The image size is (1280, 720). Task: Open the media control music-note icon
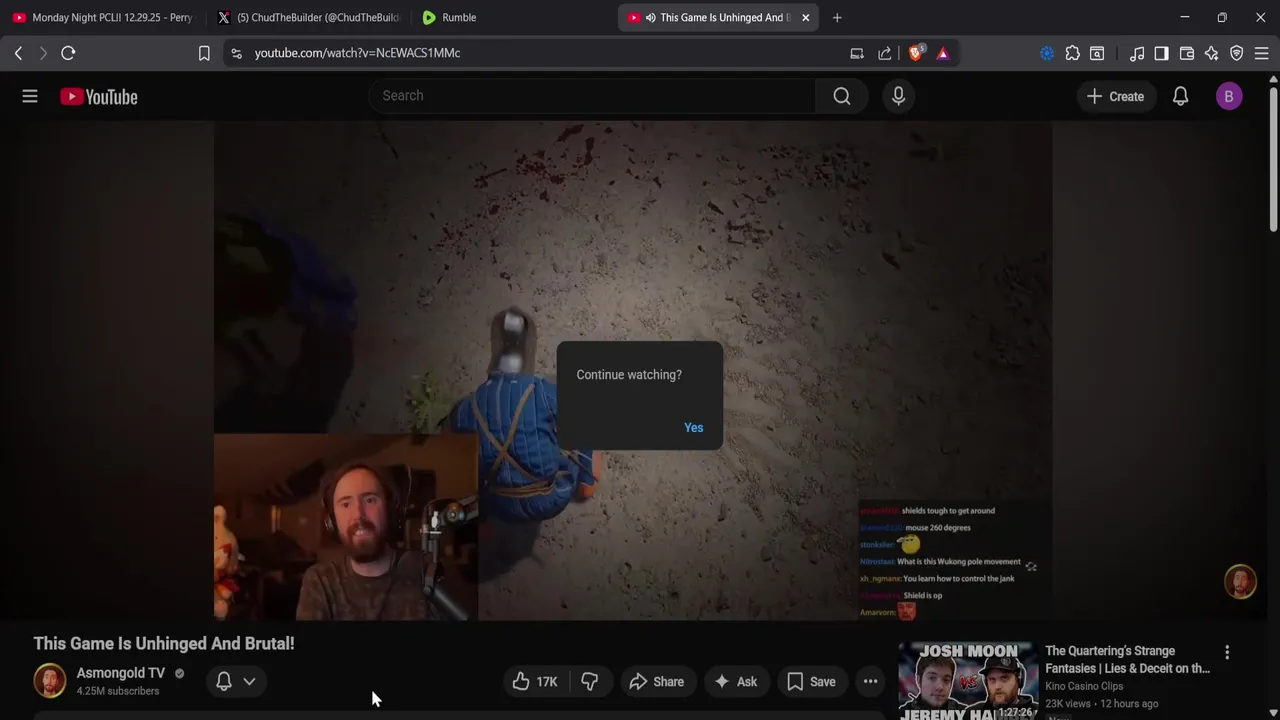tap(1137, 53)
